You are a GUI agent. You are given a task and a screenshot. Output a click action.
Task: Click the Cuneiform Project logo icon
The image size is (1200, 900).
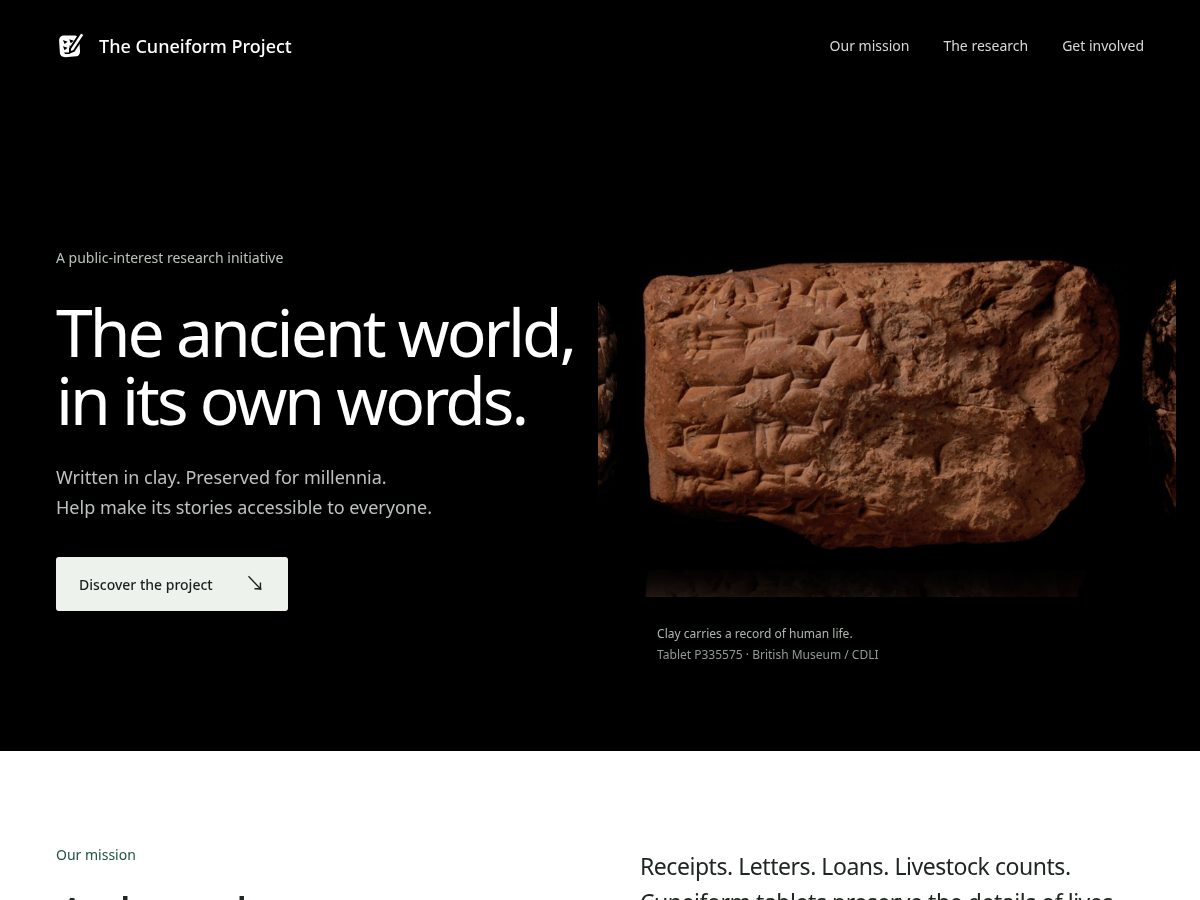(x=70, y=46)
